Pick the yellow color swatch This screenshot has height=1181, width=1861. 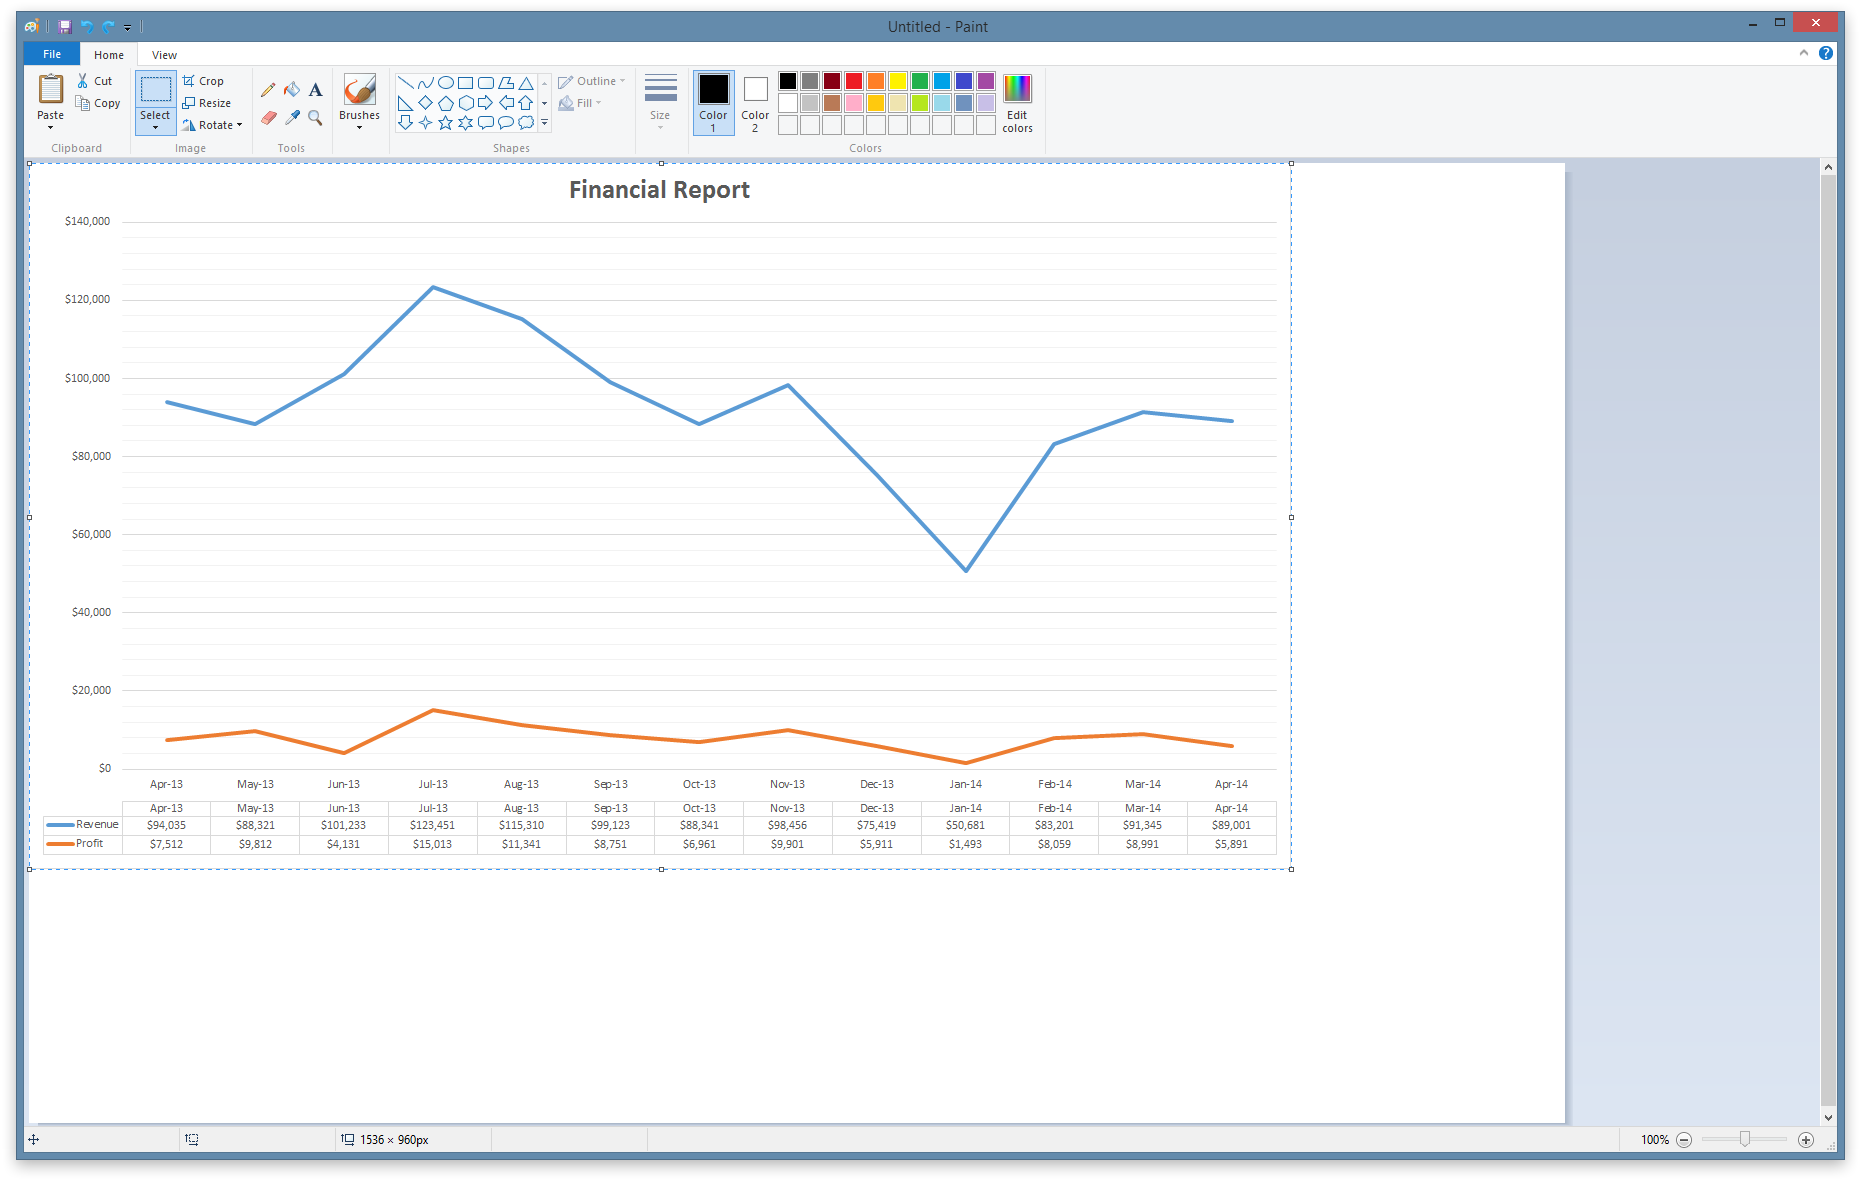tap(898, 81)
